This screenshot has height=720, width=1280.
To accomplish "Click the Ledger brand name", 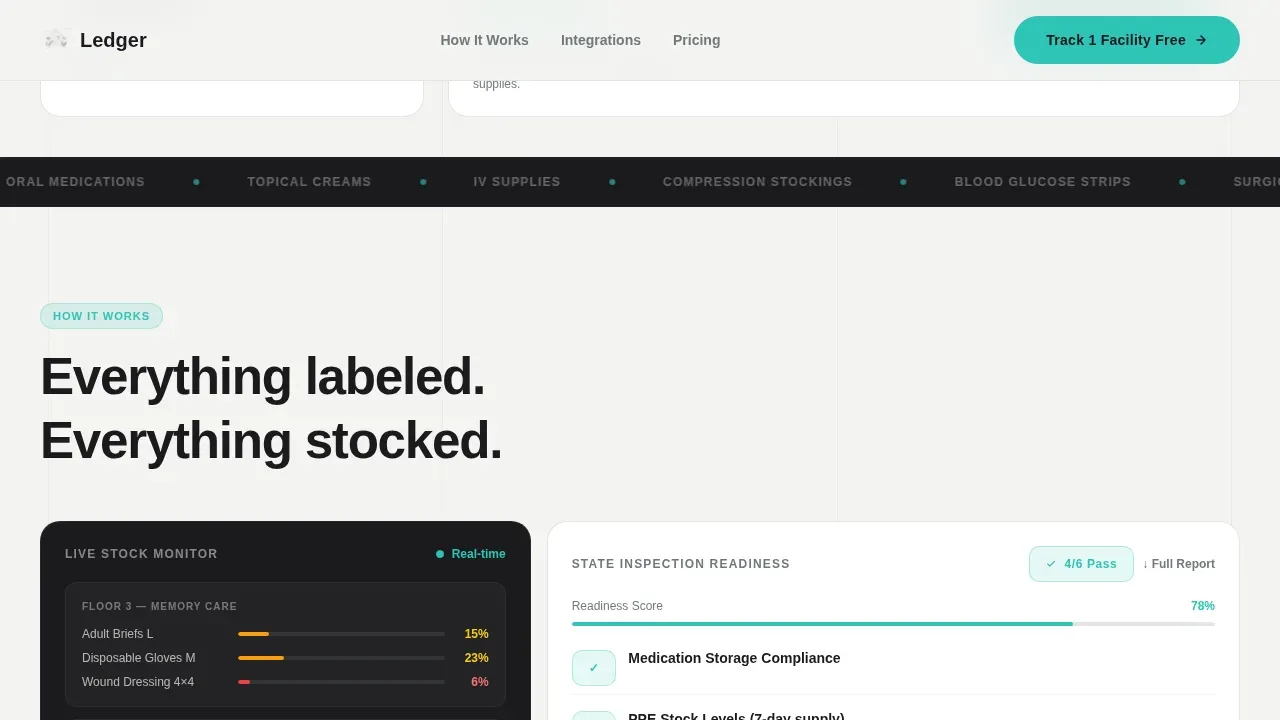I will 113,40.
